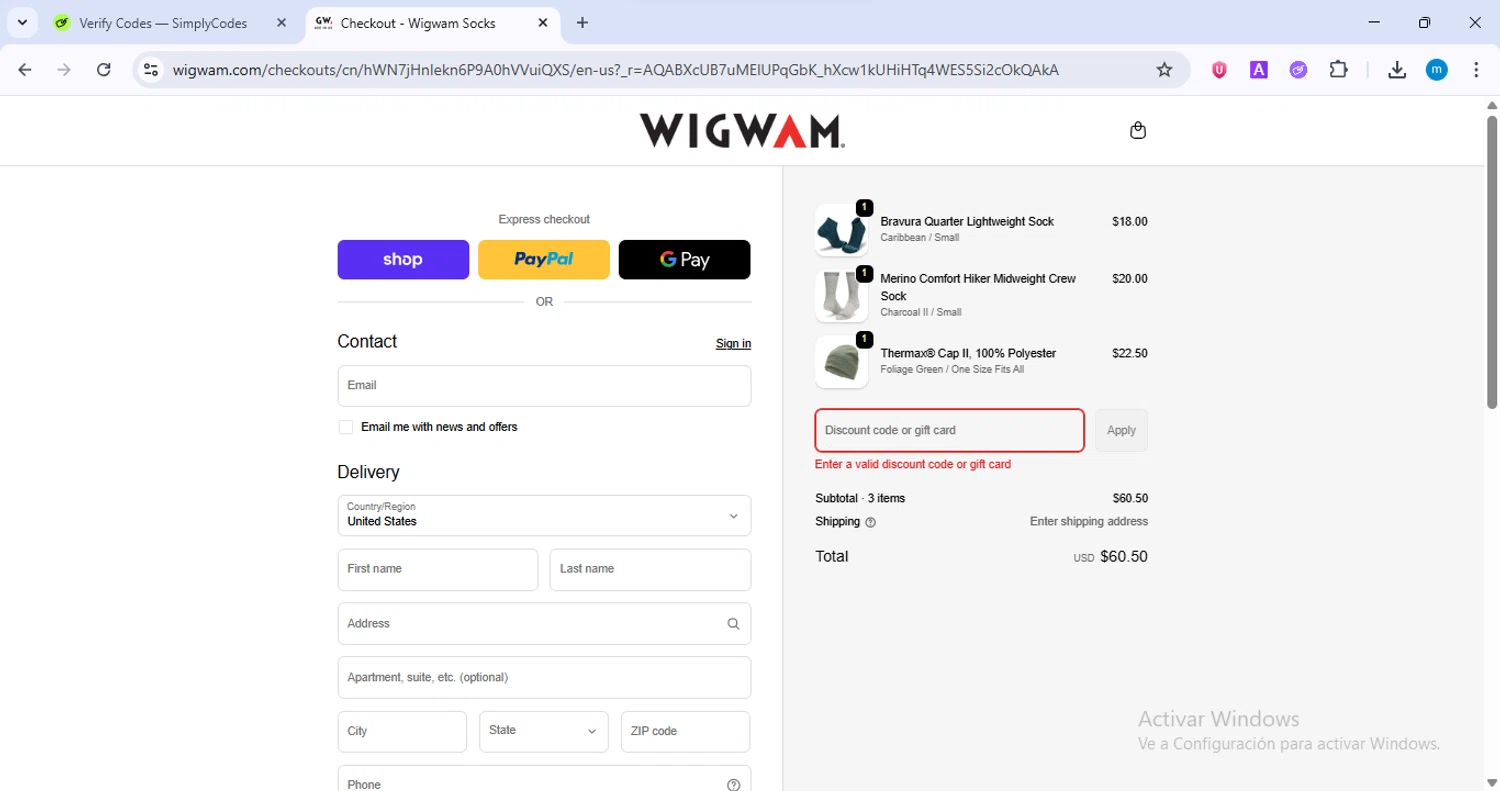The width and height of the screenshot is (1500, 791).
Task: Click the 'Charcoal II / Small' variant text
Action: coord(921,313)
